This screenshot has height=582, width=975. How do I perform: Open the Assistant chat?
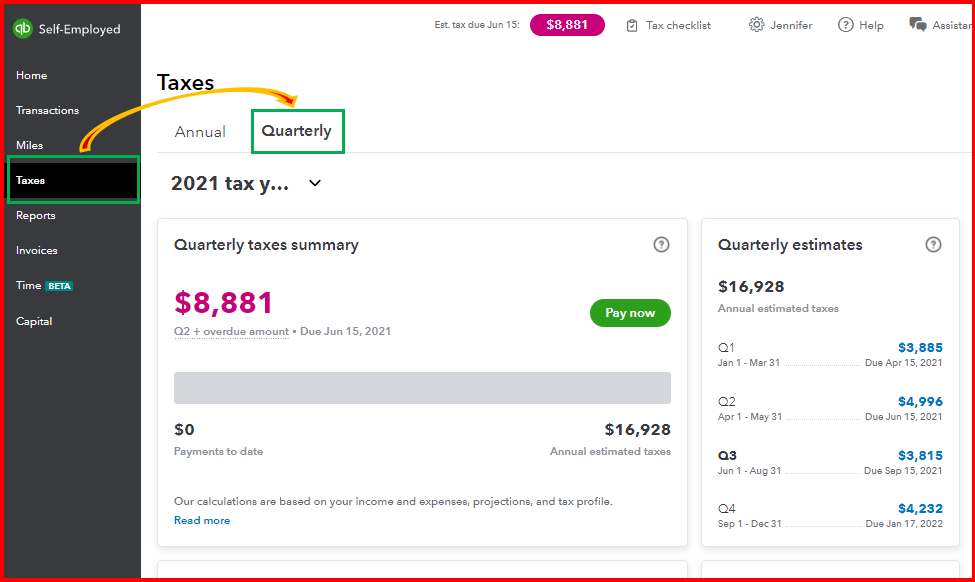(x=936, y=24)
